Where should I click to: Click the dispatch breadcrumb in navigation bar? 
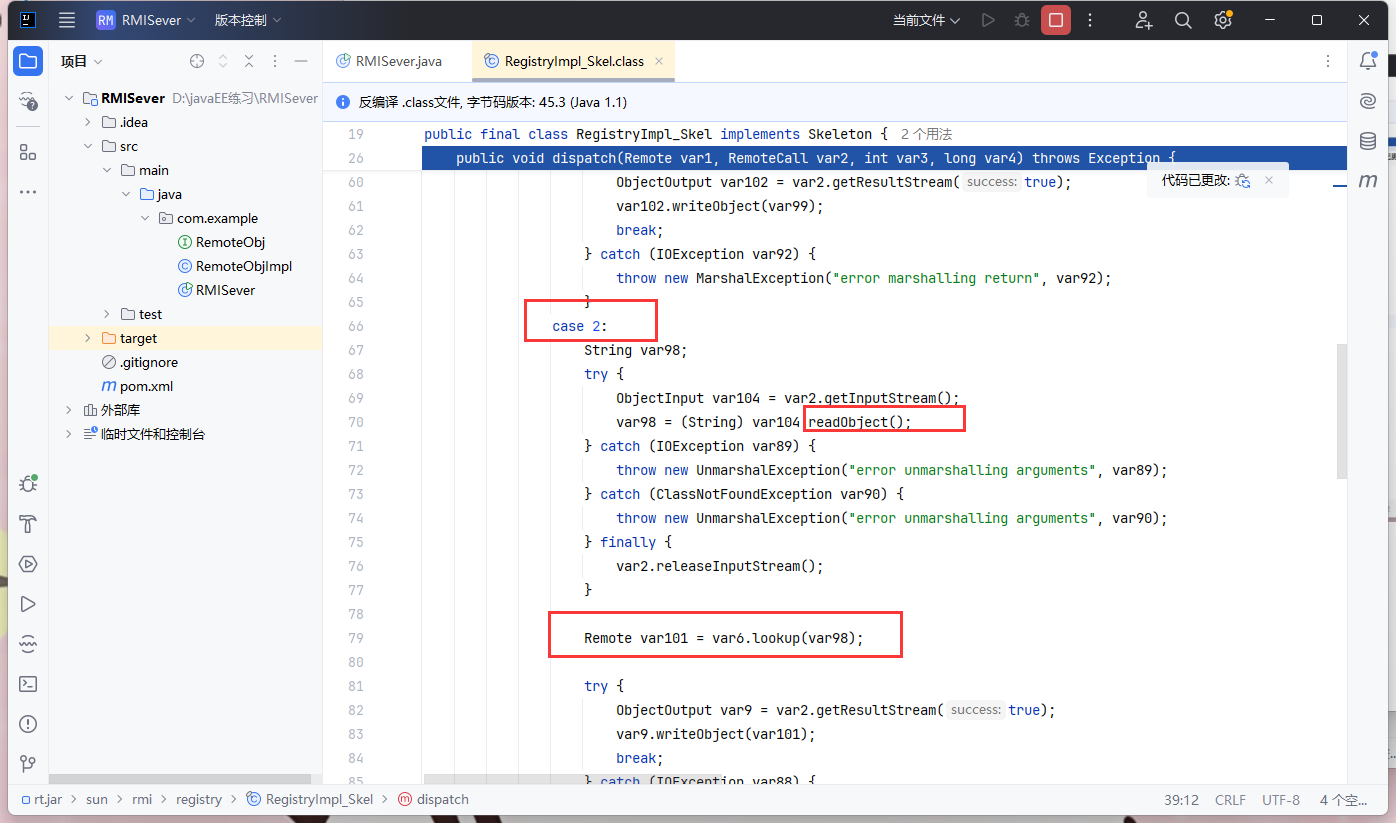pyautogui.click(x=442, y=799)
